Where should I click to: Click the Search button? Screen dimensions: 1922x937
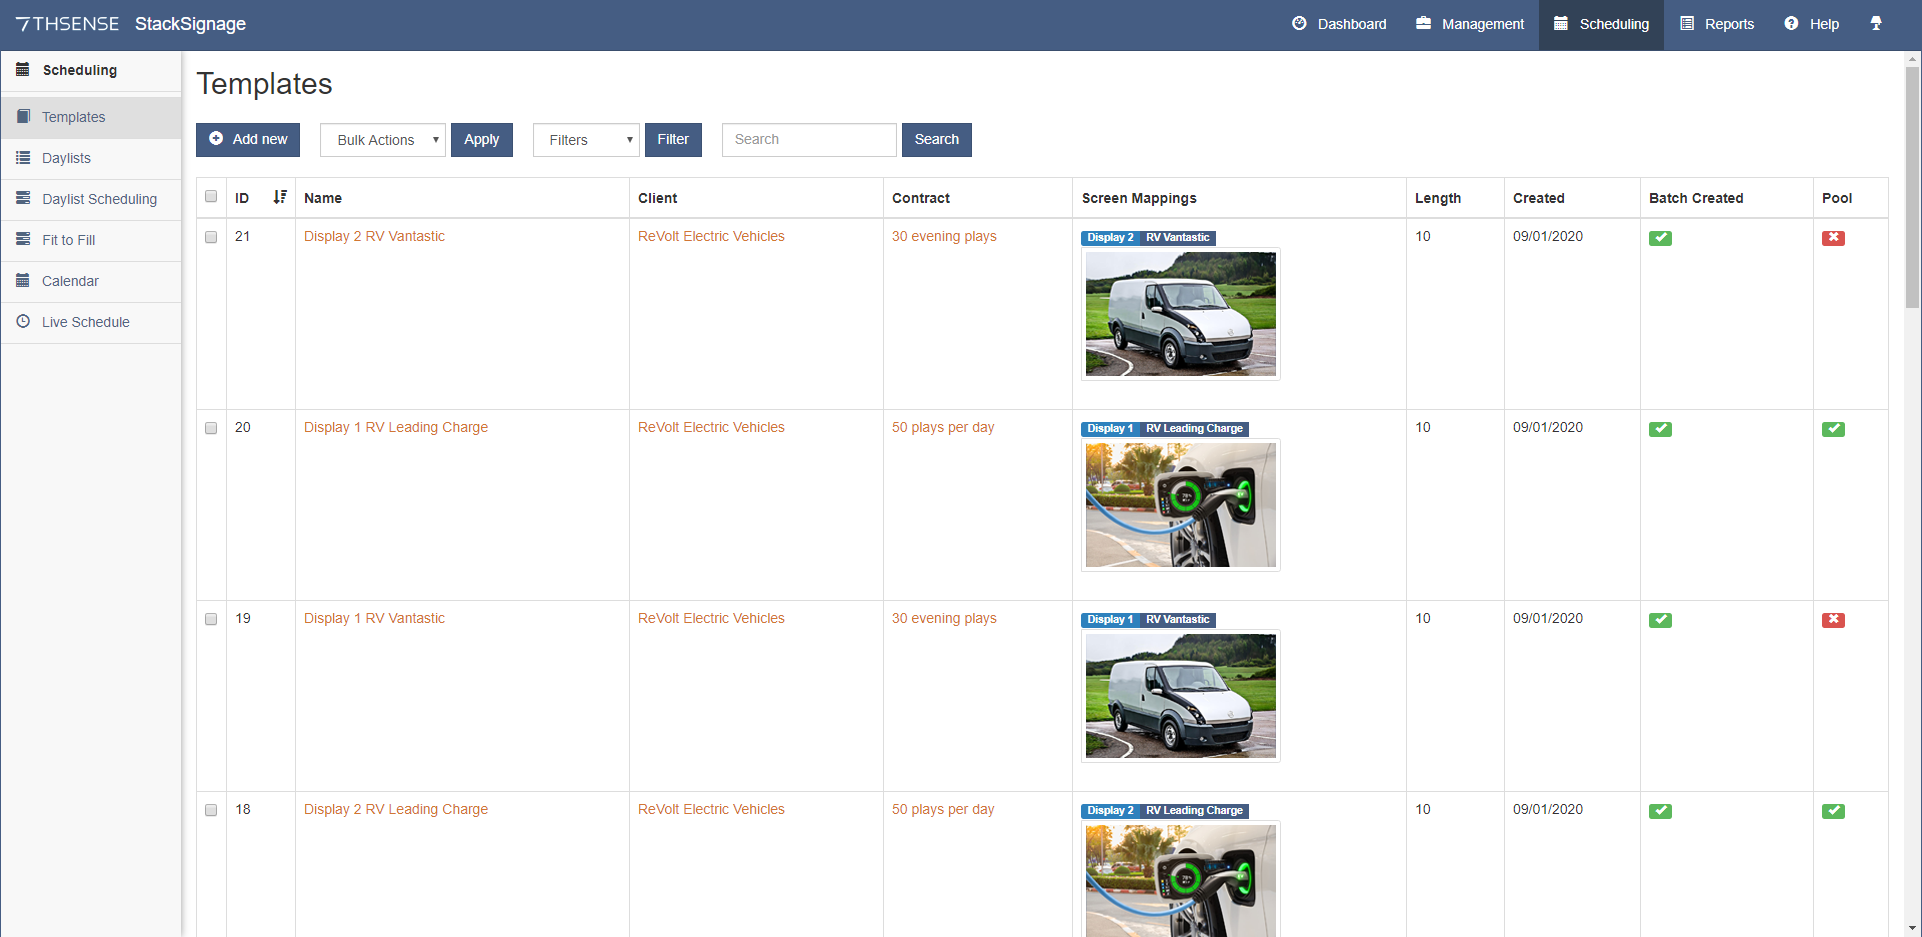937,140
